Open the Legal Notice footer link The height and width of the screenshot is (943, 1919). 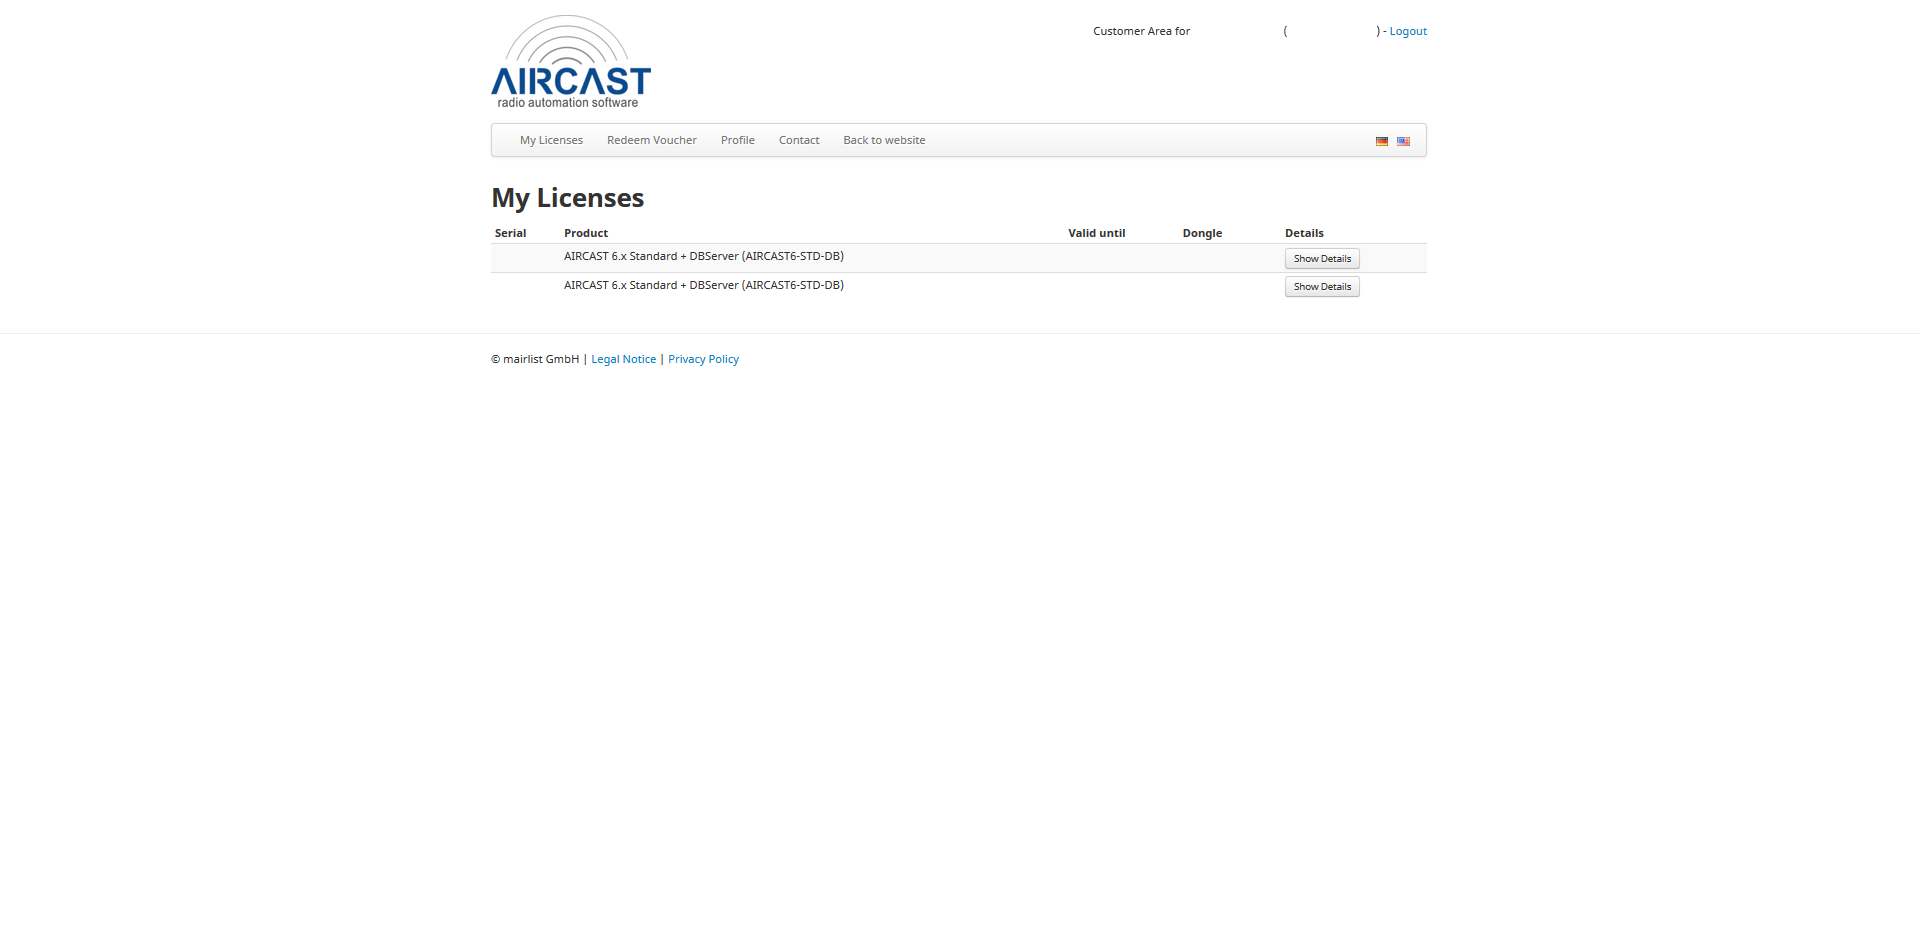point(623,359)
